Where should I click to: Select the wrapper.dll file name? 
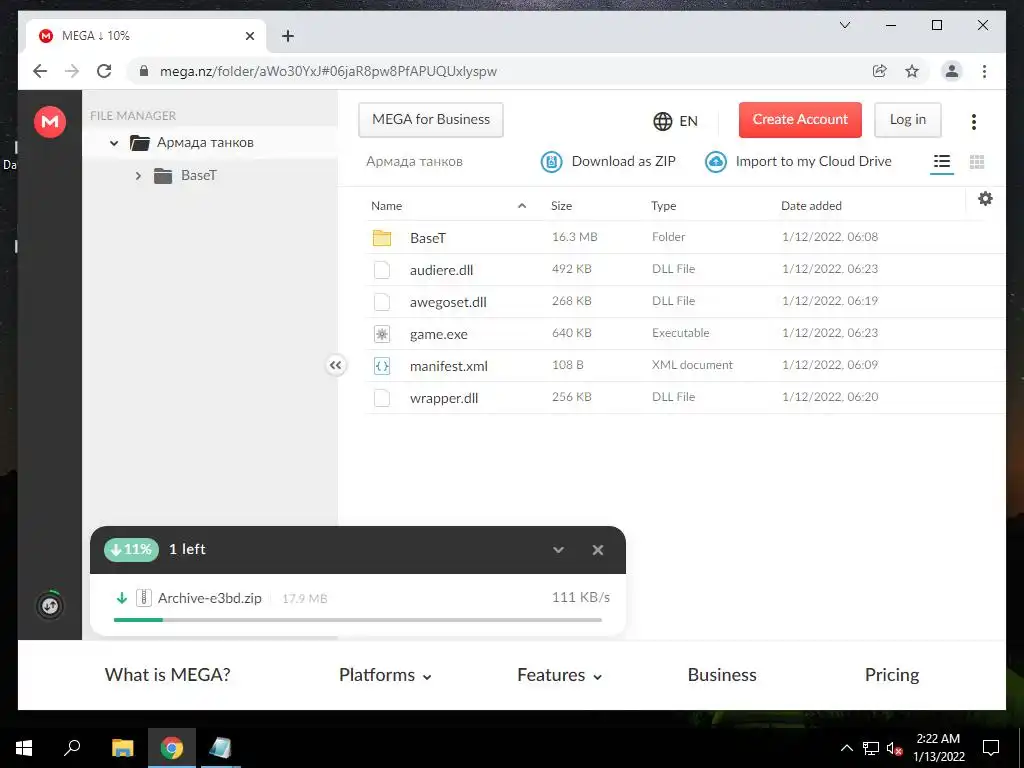[x=444, y=398]
